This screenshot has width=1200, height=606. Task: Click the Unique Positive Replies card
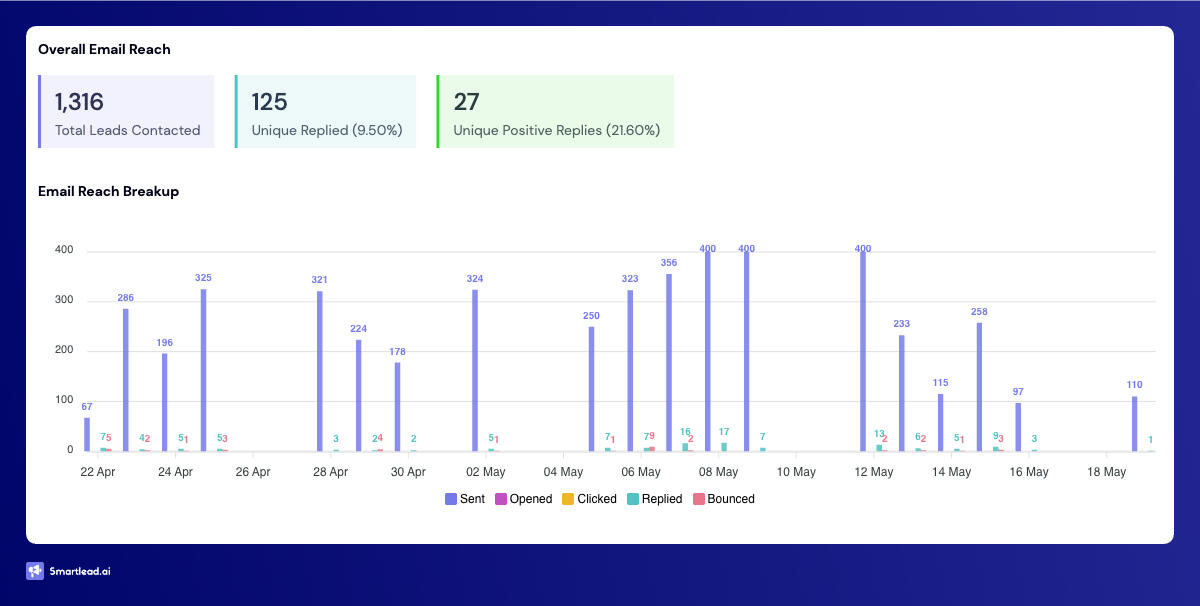point(556,111)
